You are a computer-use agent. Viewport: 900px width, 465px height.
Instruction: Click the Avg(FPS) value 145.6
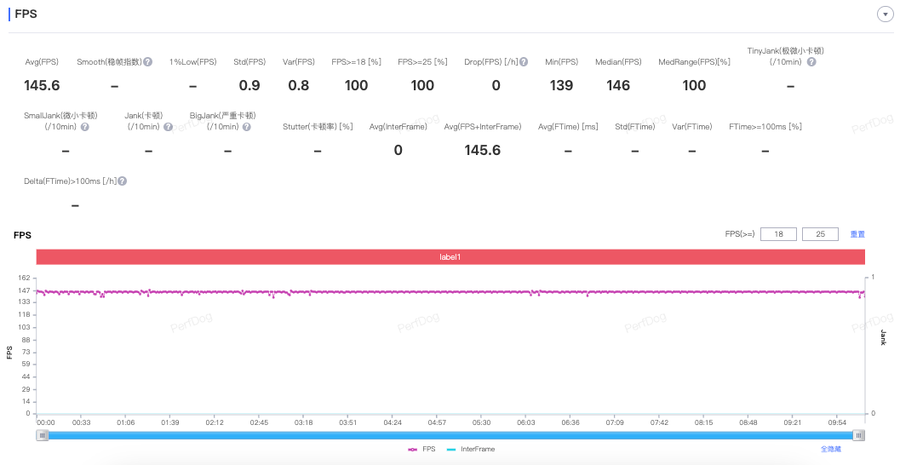[x=42, y=86]
